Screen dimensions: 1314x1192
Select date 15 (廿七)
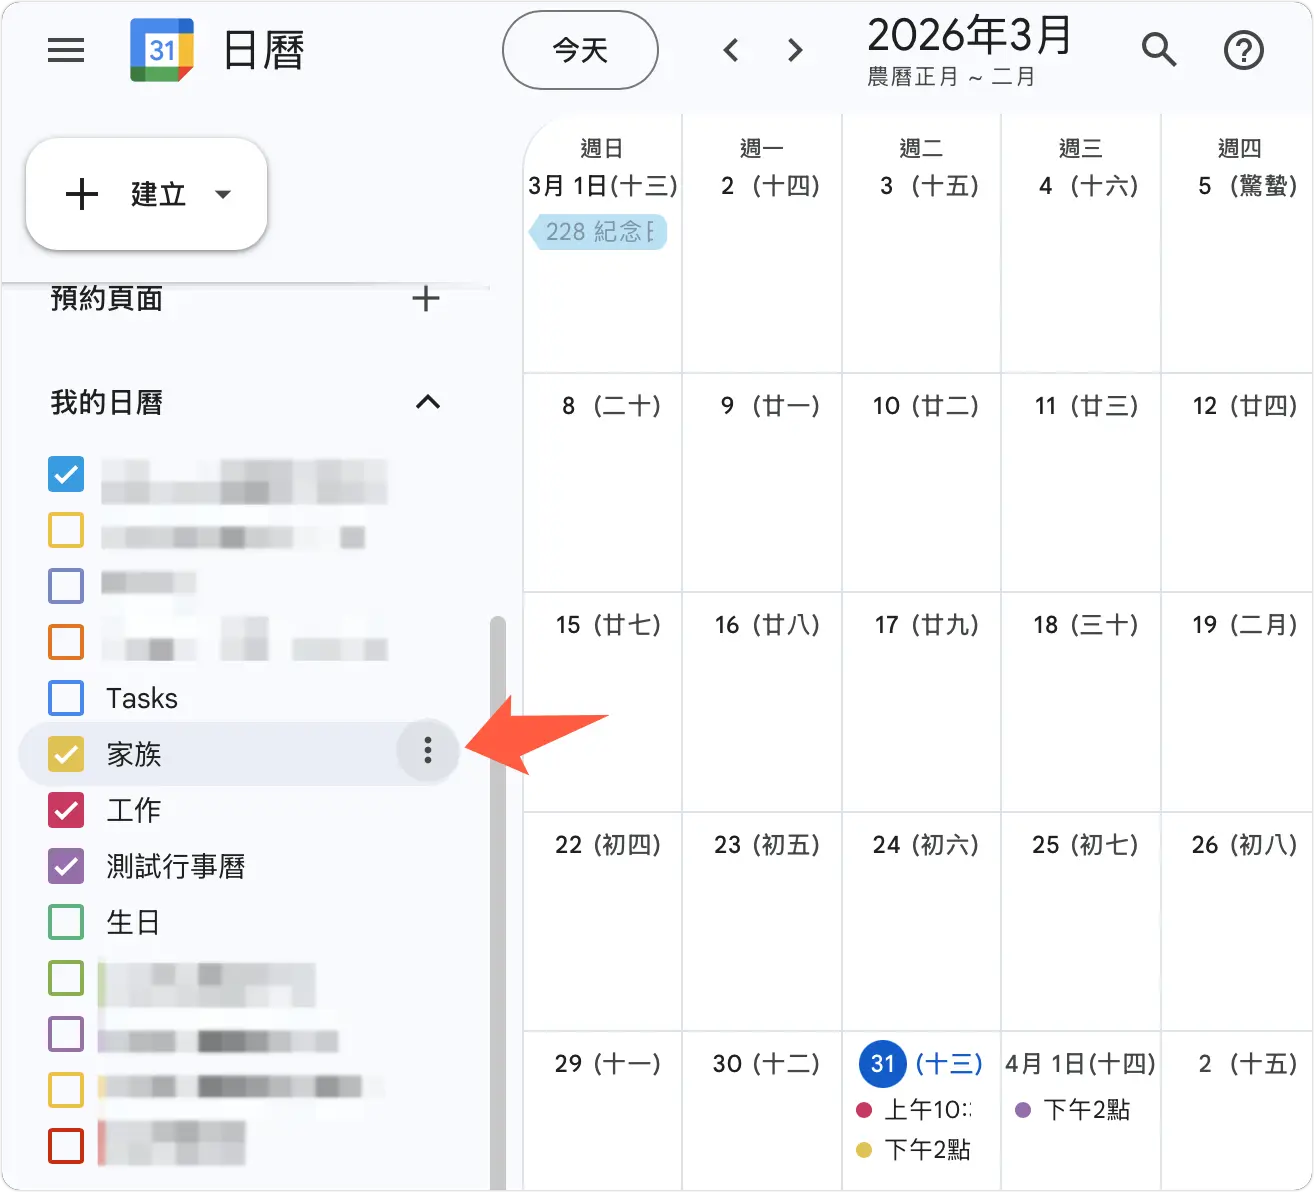608,625
